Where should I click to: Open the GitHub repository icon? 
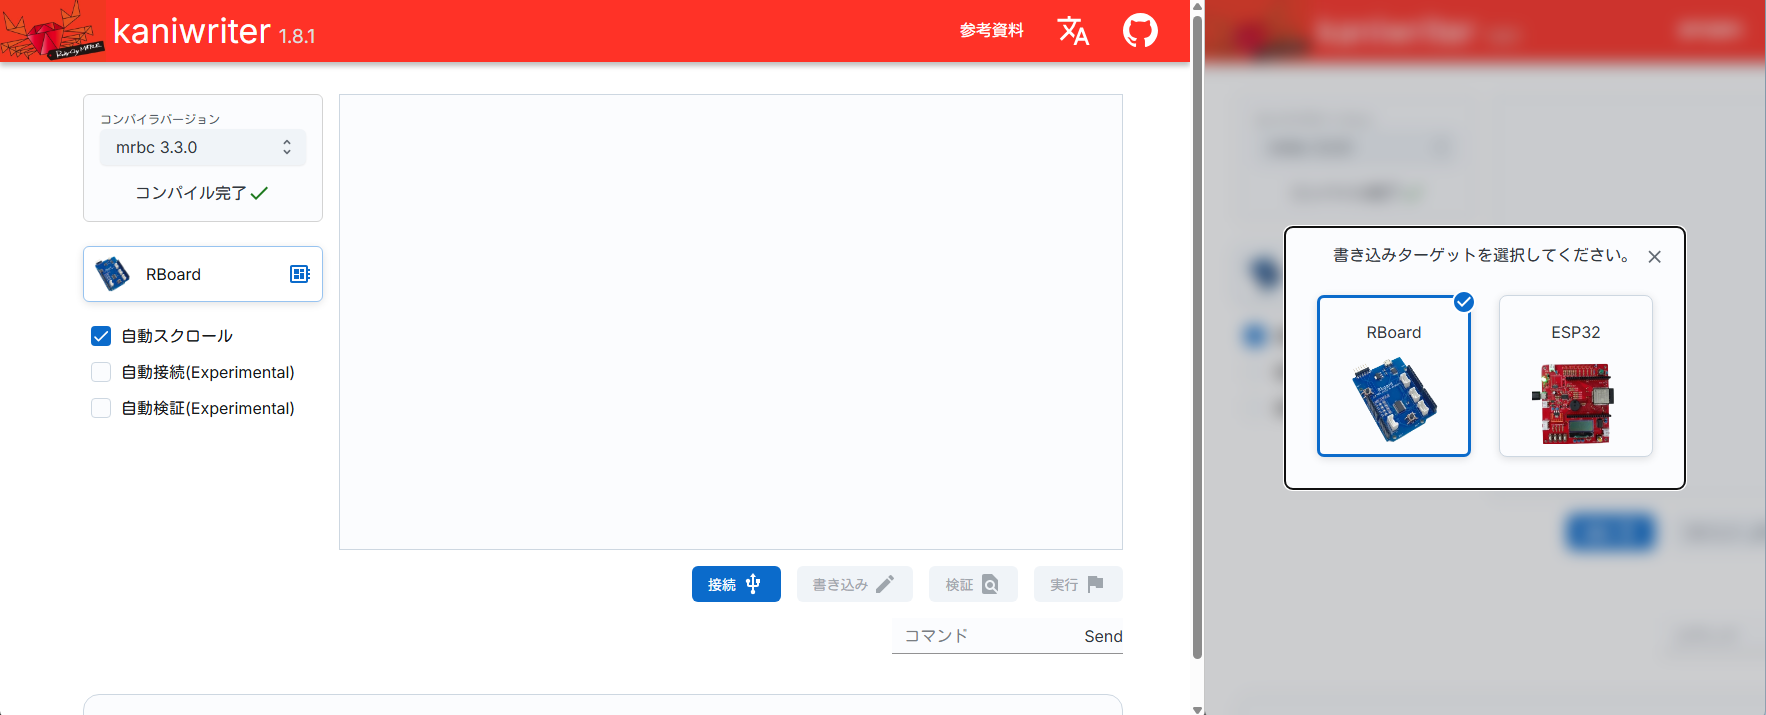coord(1140,31)
